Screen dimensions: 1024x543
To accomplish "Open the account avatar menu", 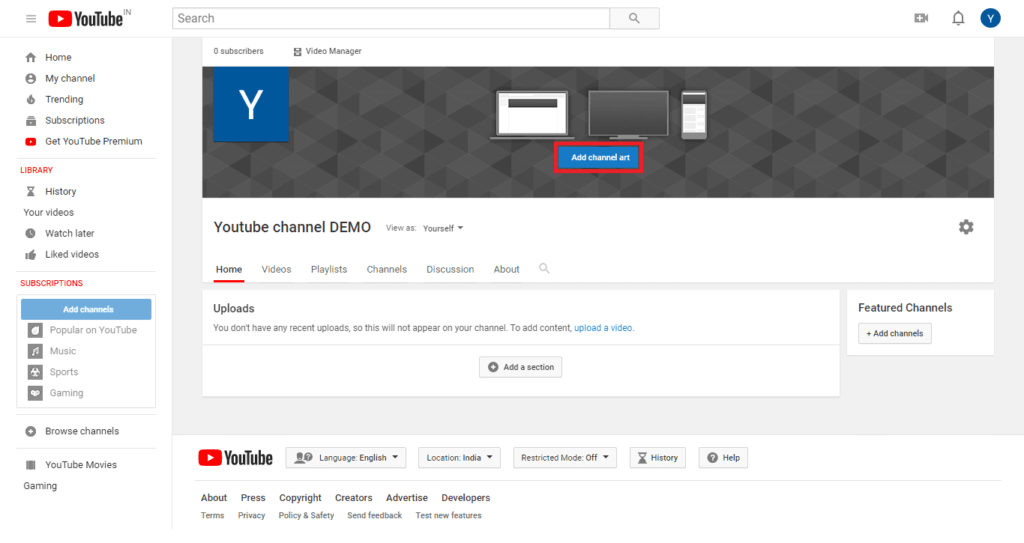I will (x=990, y=18).
